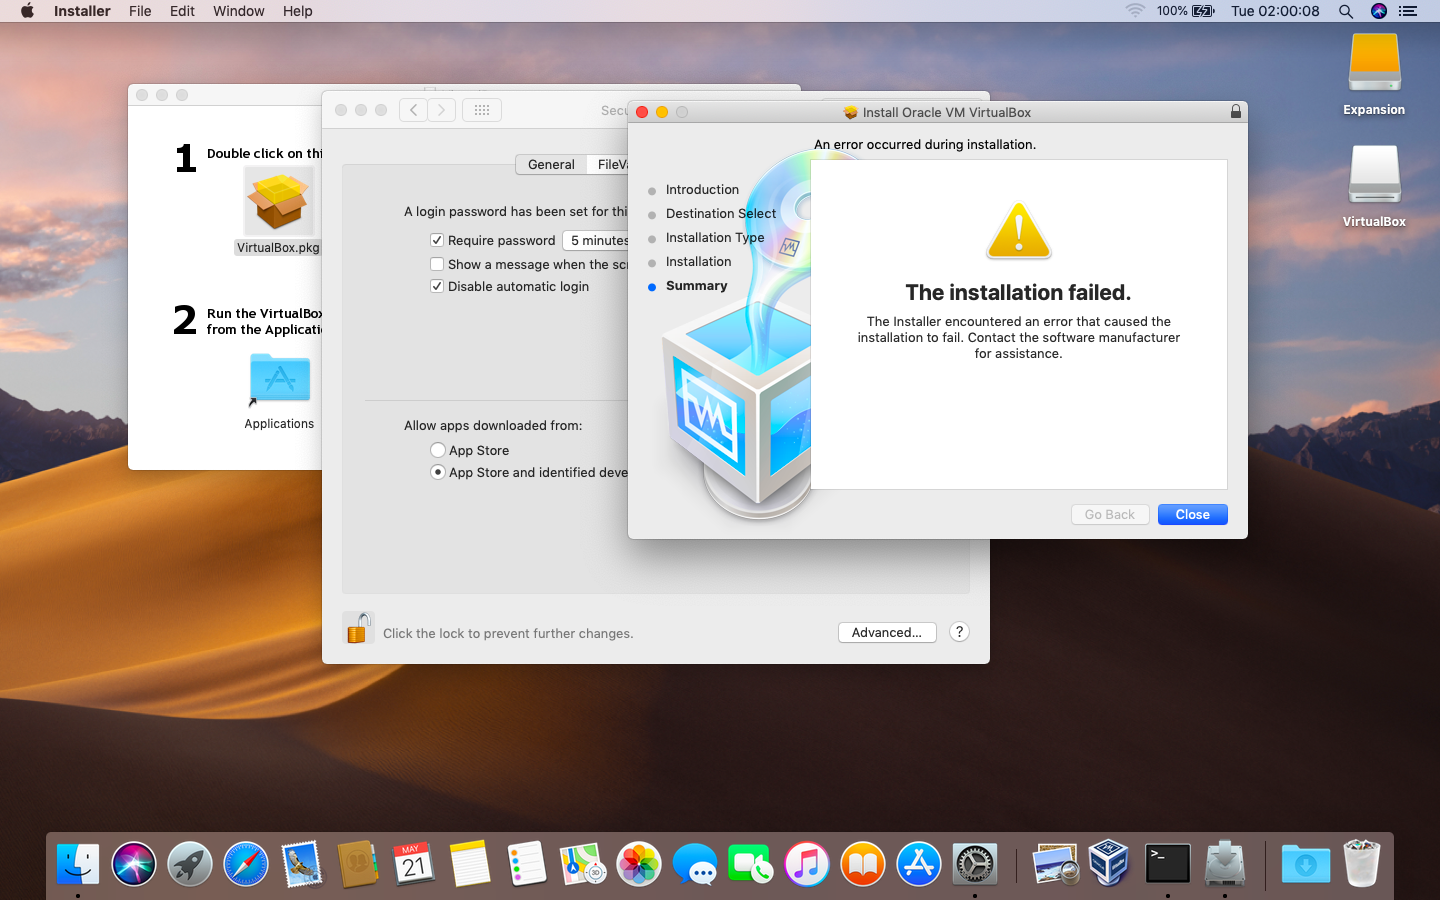Switch to the General tab
1440x900 pixels.
point(551,164)
